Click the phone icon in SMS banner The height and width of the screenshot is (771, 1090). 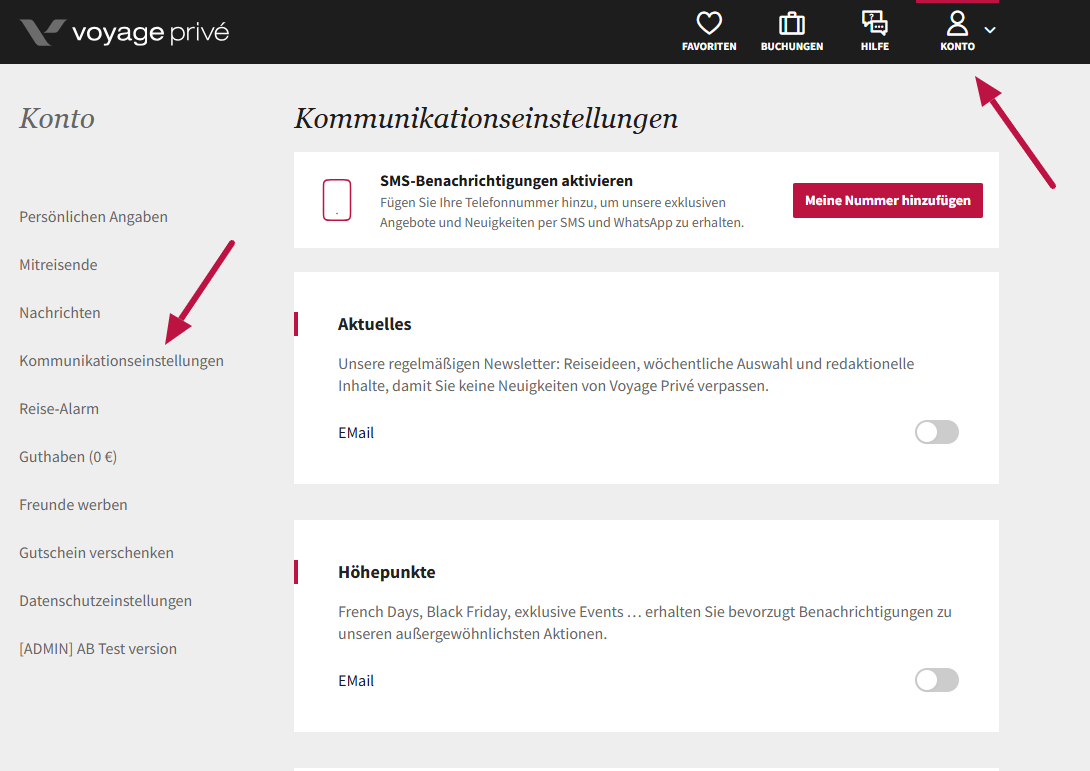pyautogui.click(x=337, y=200)
